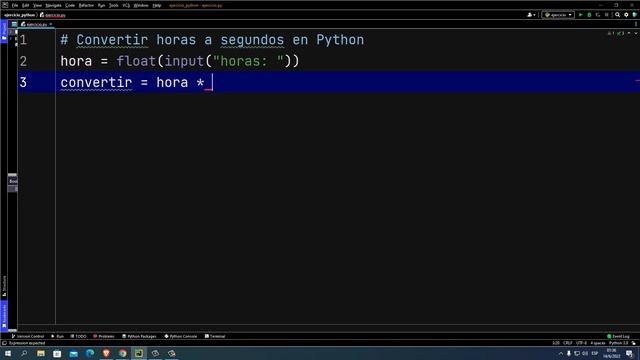The width and height of the screenshot is (640, 360).
Task: Run the program with green play icon
Action: pos(580,15)
